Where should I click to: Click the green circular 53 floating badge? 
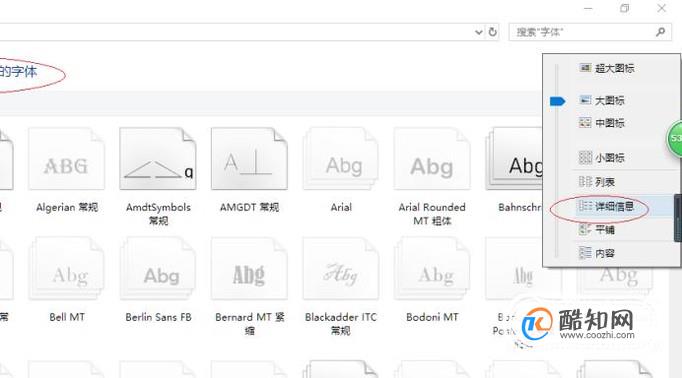(x=675, y=139)
